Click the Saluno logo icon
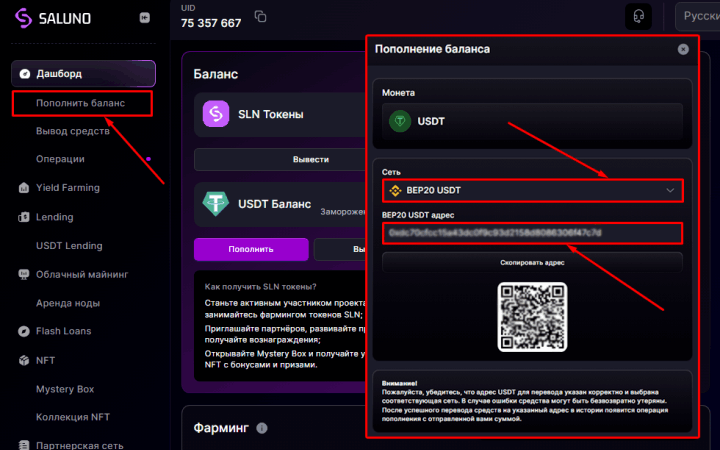This screenshot has width=720, height=450. [x=23, y=18]
